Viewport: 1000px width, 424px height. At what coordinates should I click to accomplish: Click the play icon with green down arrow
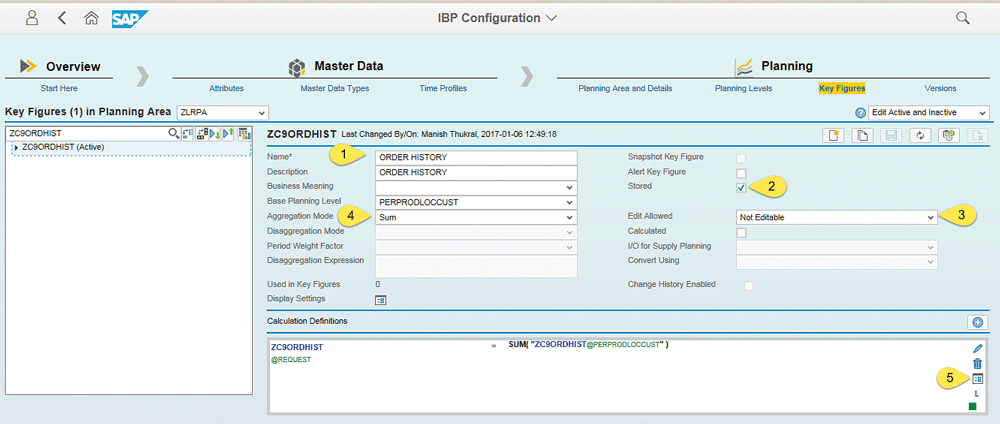point(215,134)
